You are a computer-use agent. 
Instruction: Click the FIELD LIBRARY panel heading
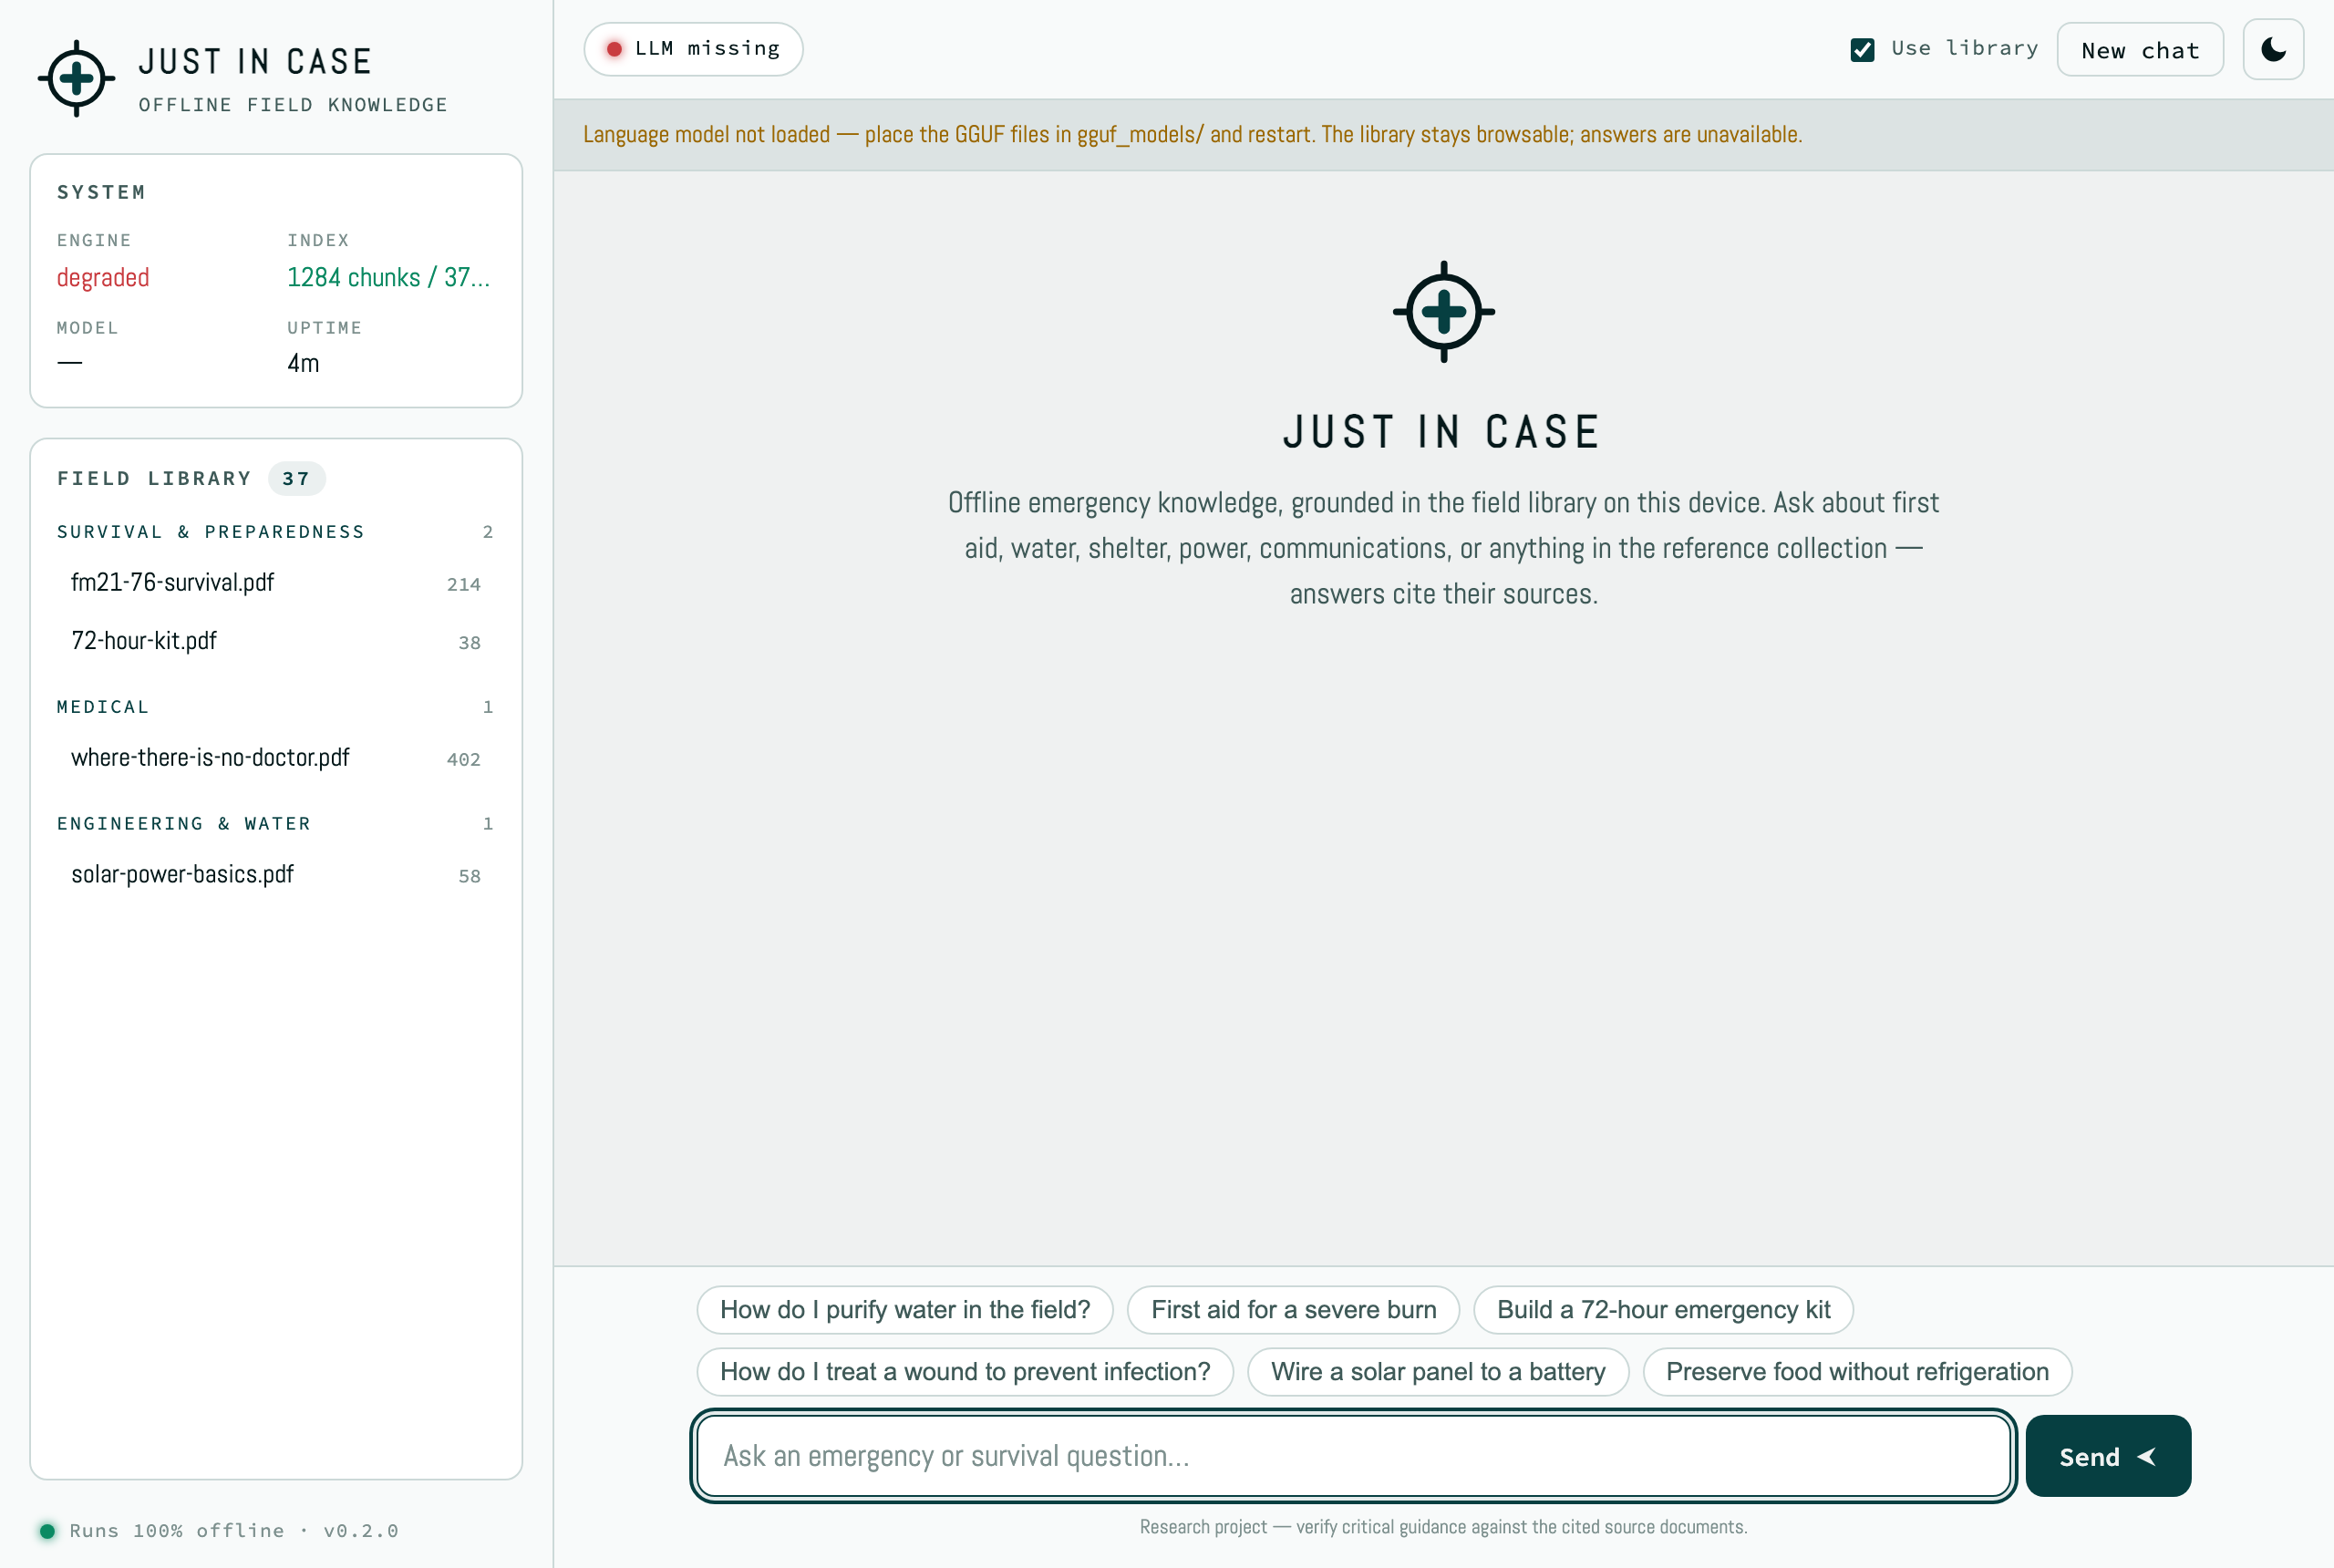tap(154, 478)
